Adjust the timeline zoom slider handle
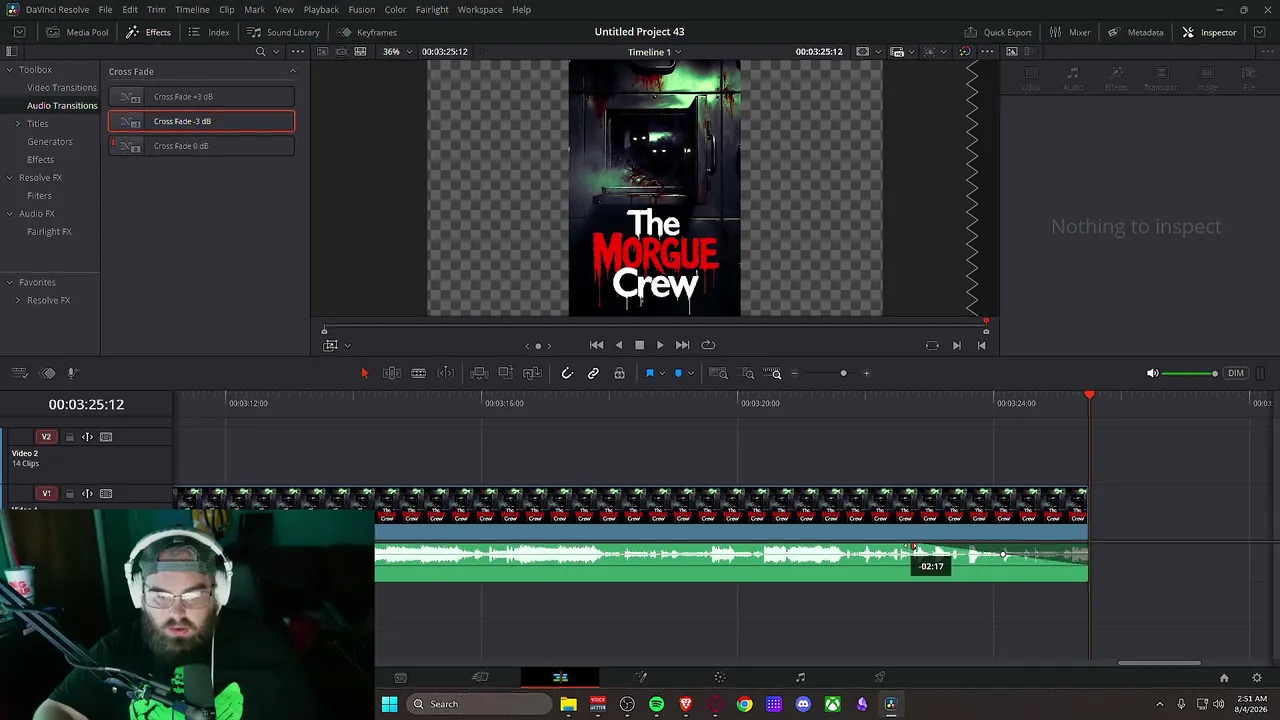 843,373
